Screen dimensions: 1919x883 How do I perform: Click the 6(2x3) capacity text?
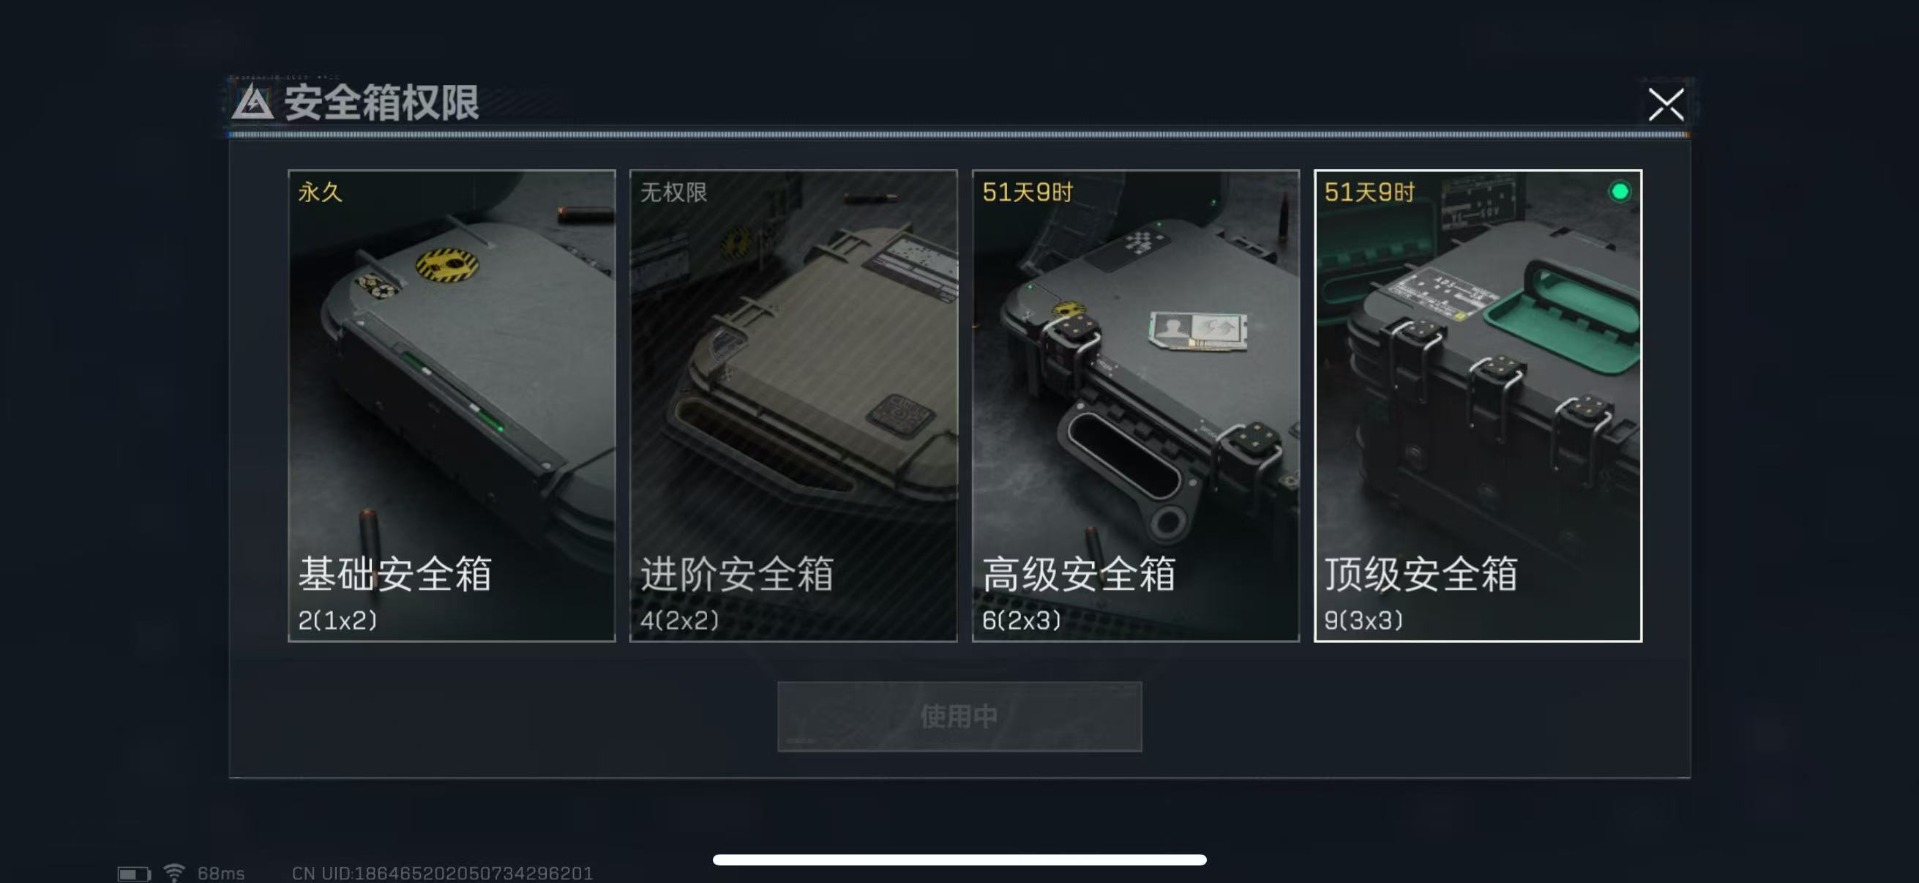(1022, 620)
